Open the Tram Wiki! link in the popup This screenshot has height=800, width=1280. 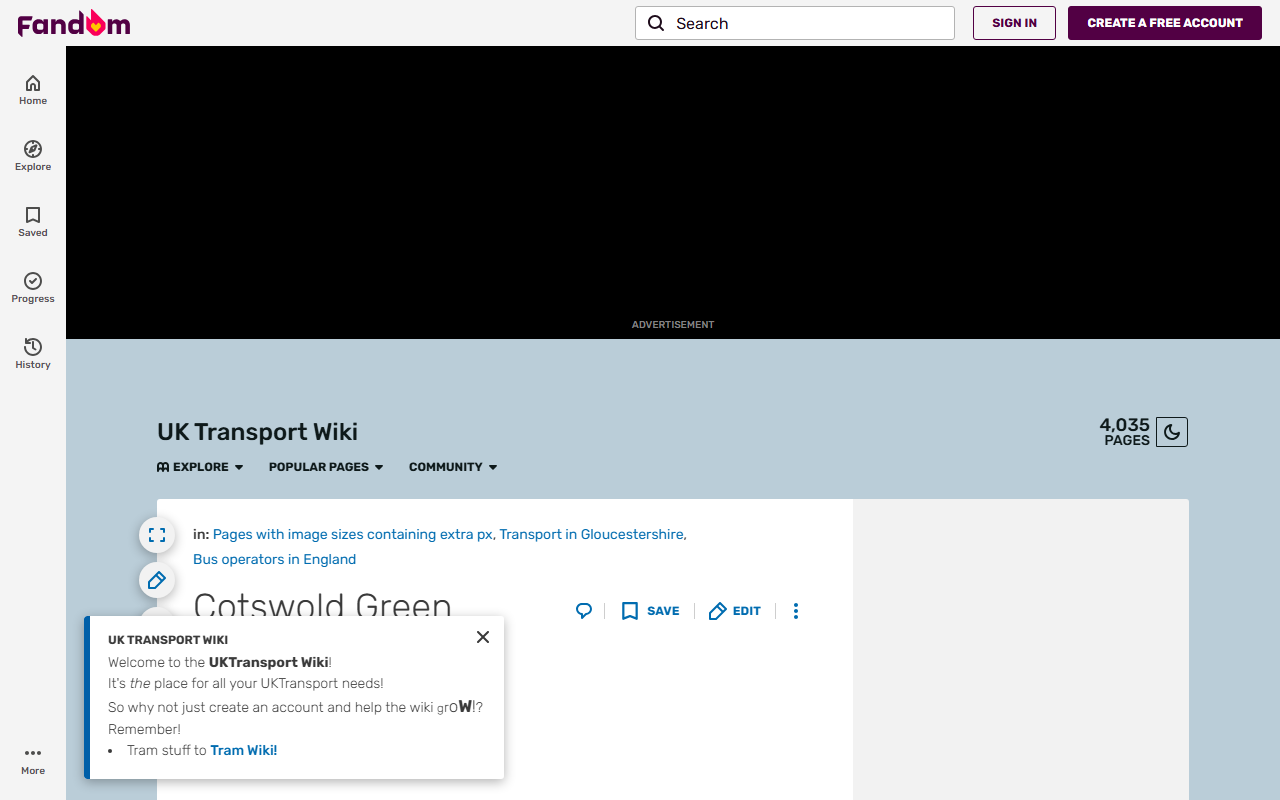click(244, 750)
